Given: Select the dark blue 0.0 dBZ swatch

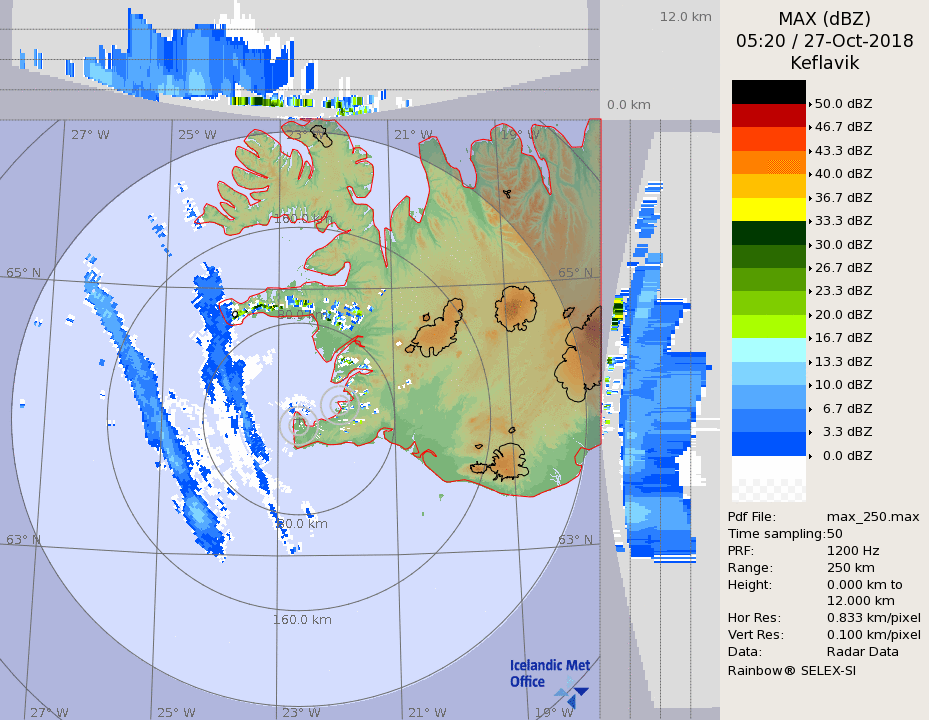Looking at the screenshot, I should click(768, 444).
